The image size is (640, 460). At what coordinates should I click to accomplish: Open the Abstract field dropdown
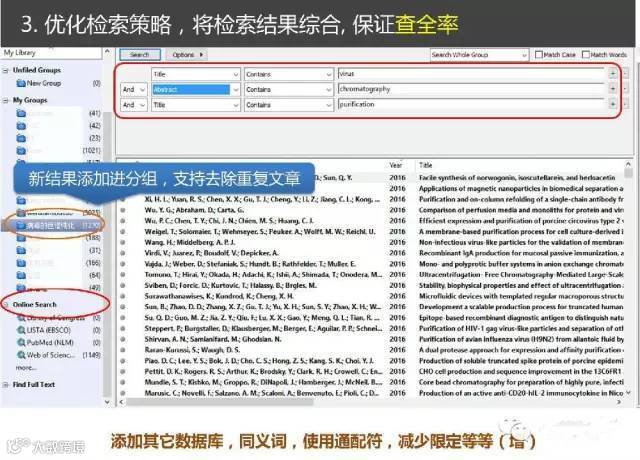click(x=195, y=89)
